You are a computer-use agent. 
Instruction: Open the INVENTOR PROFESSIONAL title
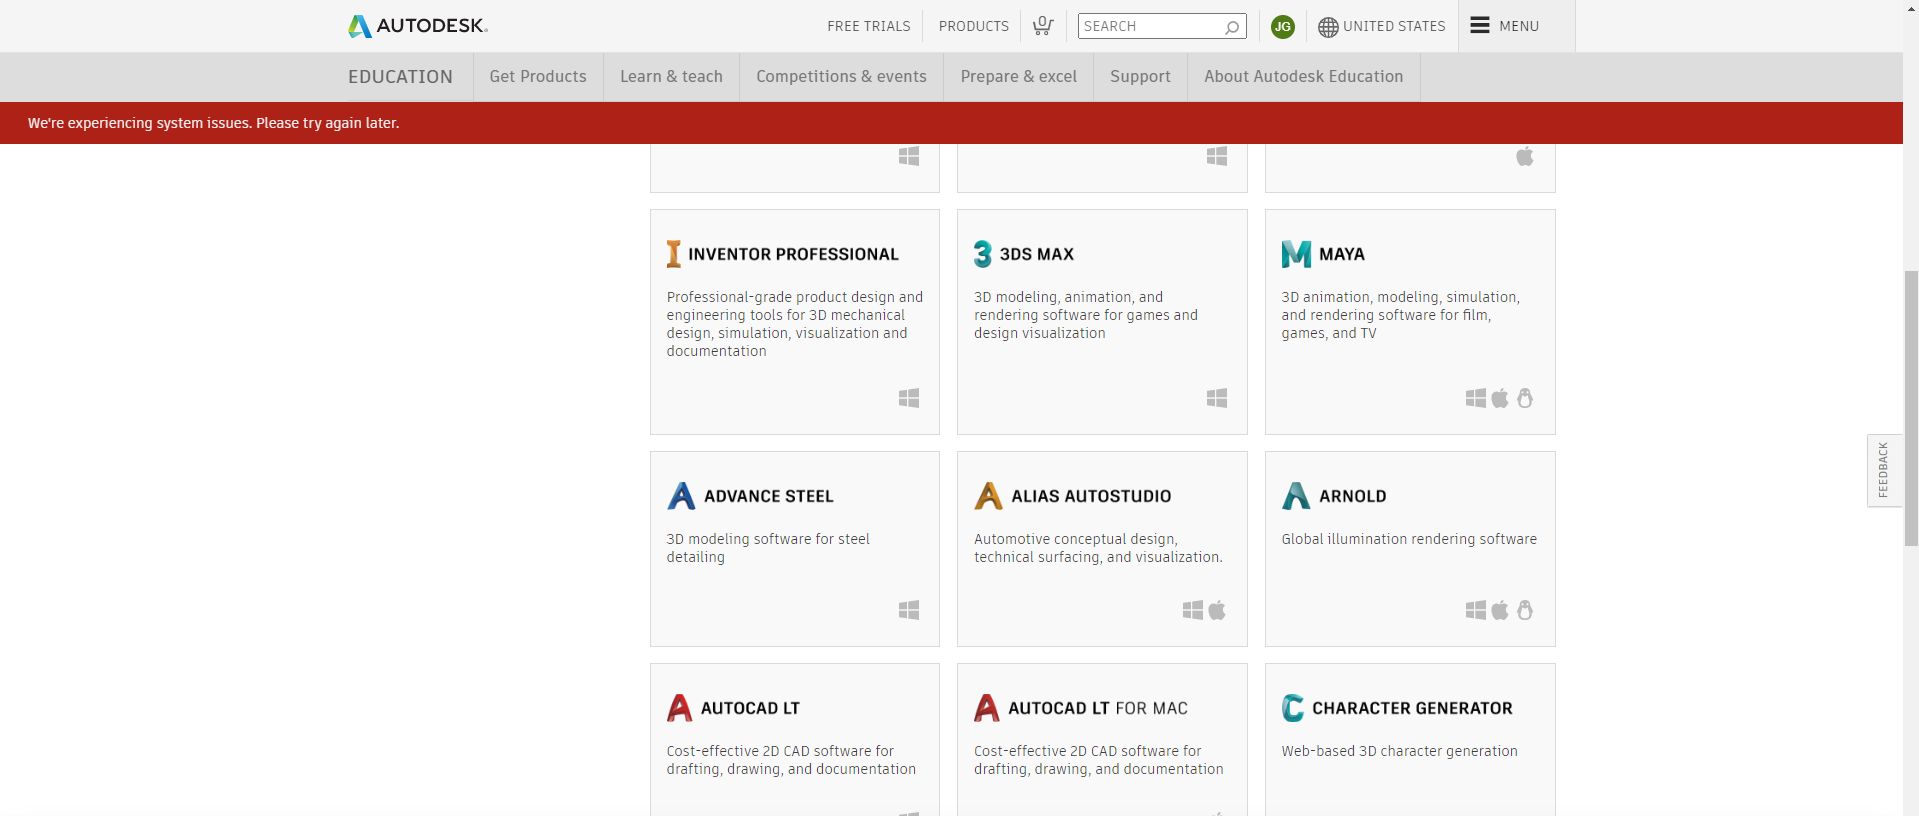793,254
